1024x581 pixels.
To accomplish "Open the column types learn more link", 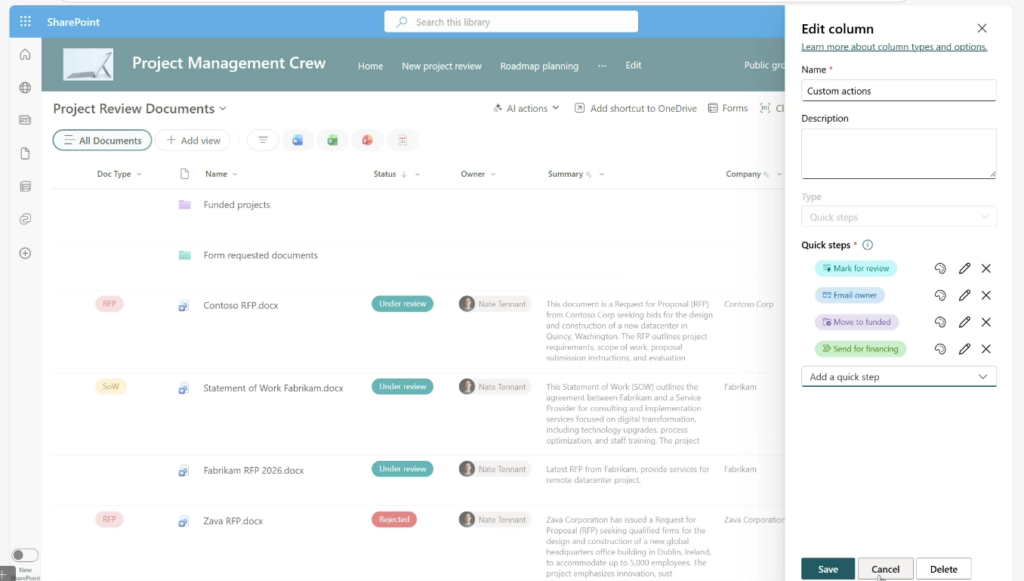I will (x=894, y=47).
